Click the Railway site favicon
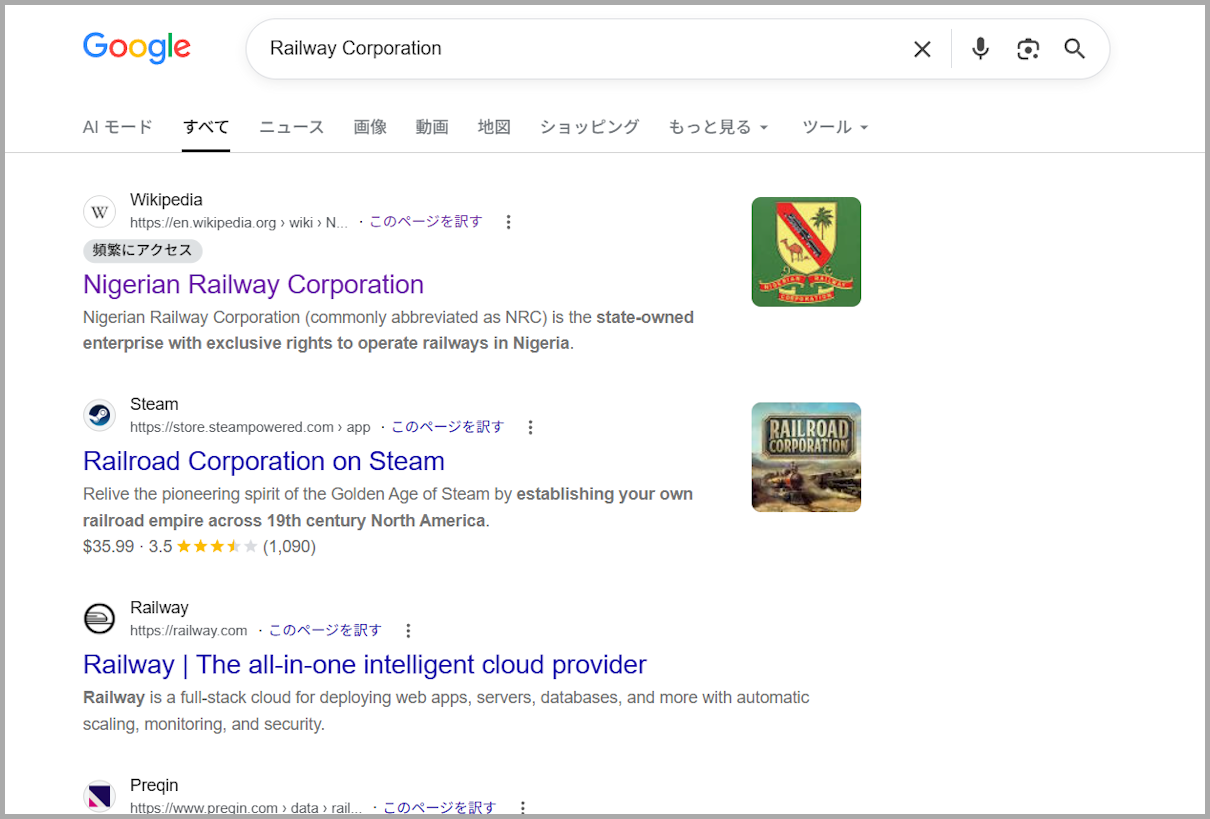The height and width of the screenshot is (819, 1210). click(x=99, y=619)
